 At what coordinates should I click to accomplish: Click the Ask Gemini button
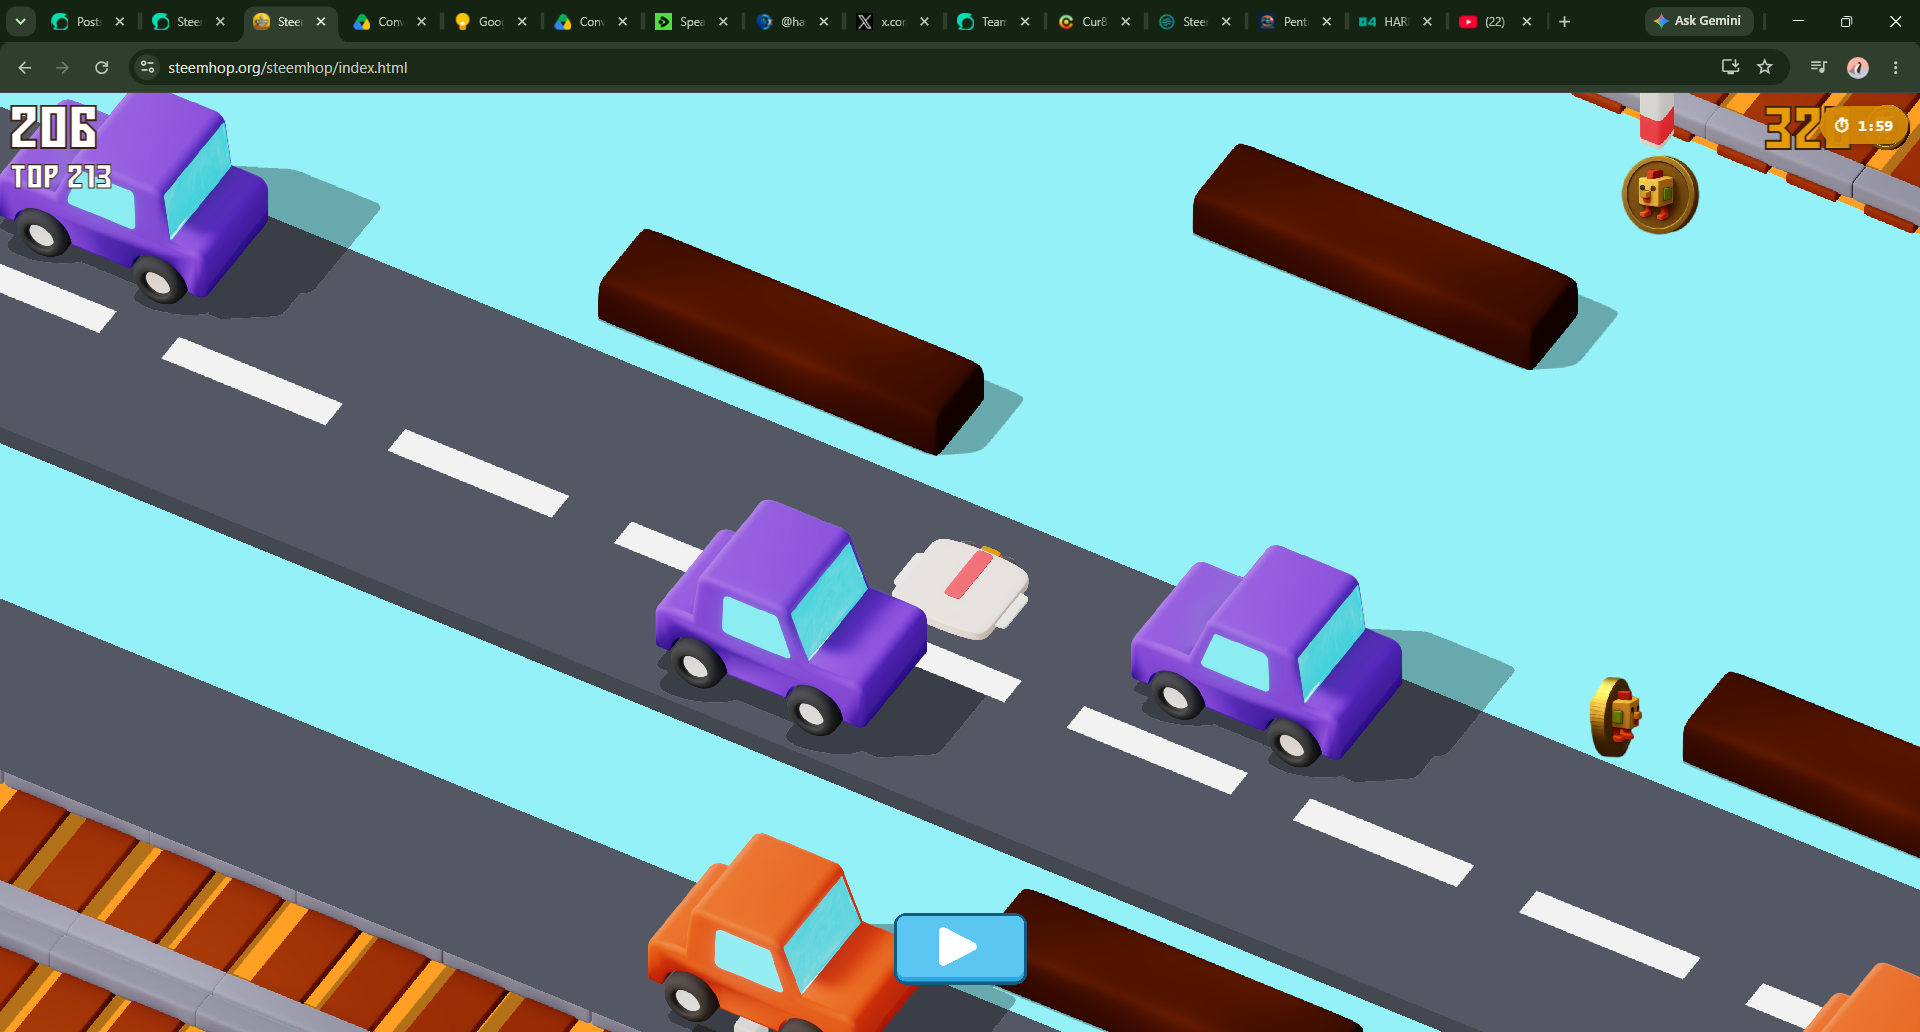pyautogui.click(x=1698, y=21)
